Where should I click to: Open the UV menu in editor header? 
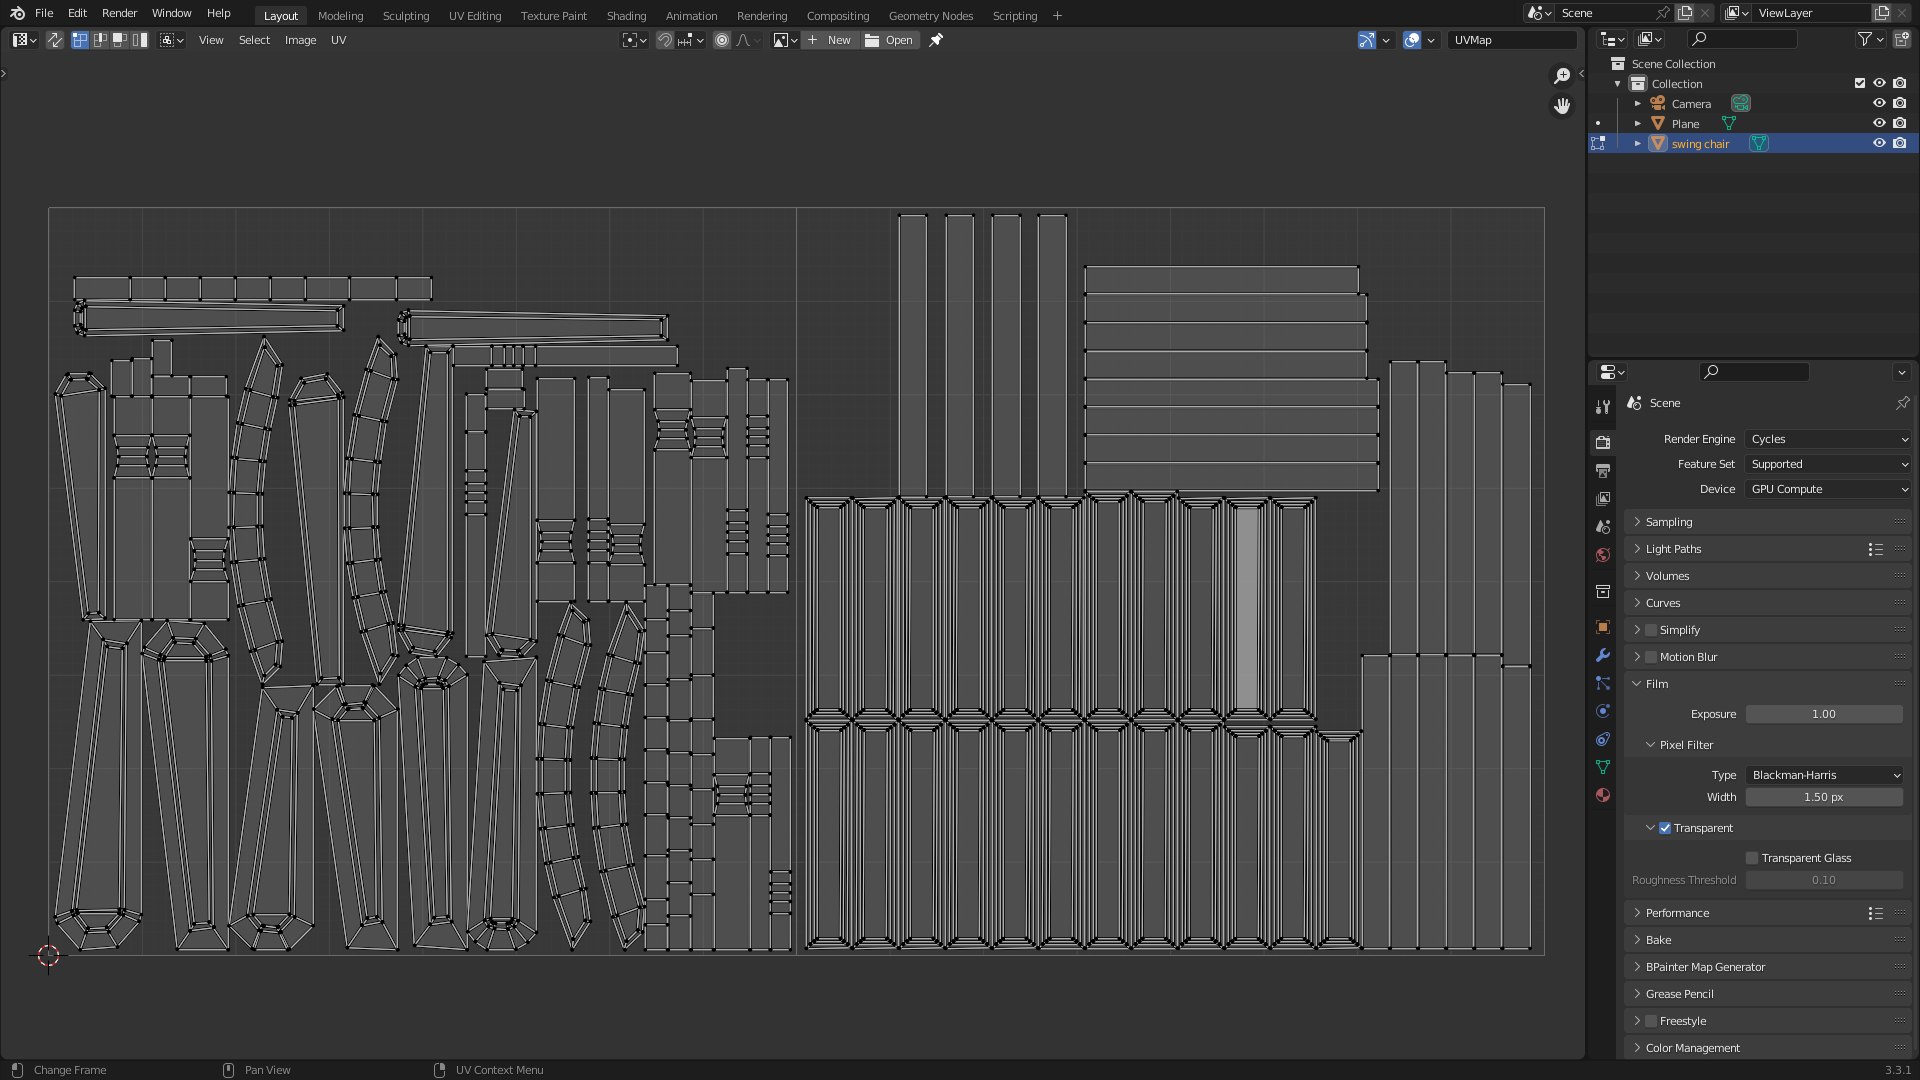[338, 40]
